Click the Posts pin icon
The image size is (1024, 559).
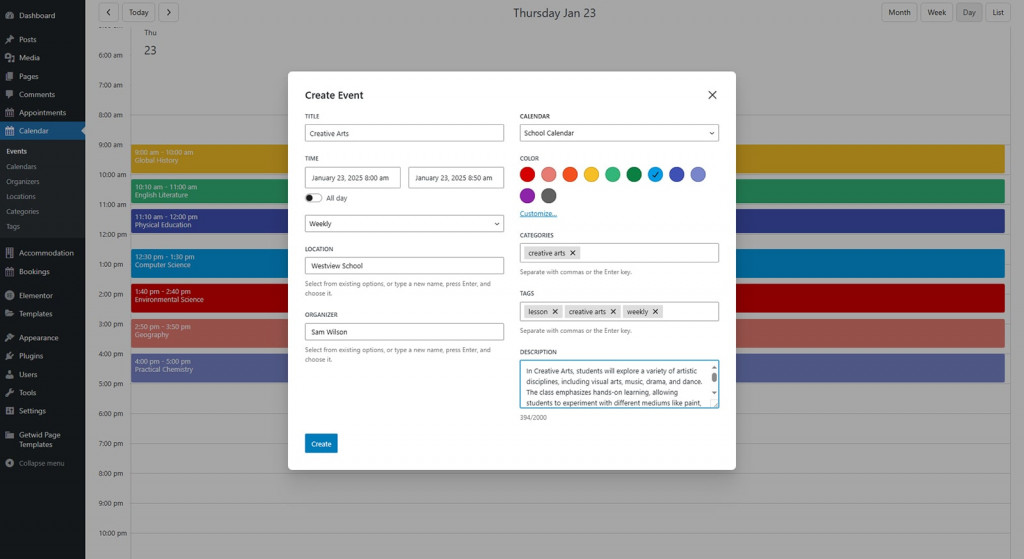pos(9,39)
